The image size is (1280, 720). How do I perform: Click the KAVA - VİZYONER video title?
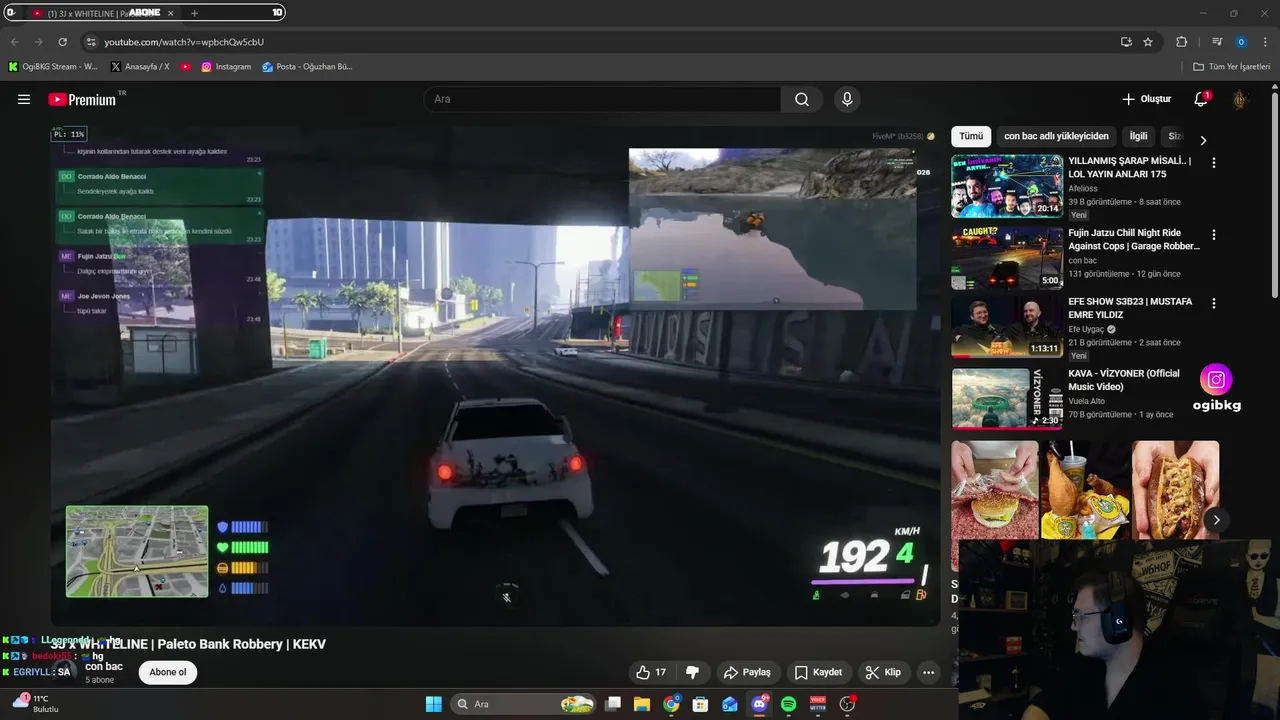[1124, 380]
